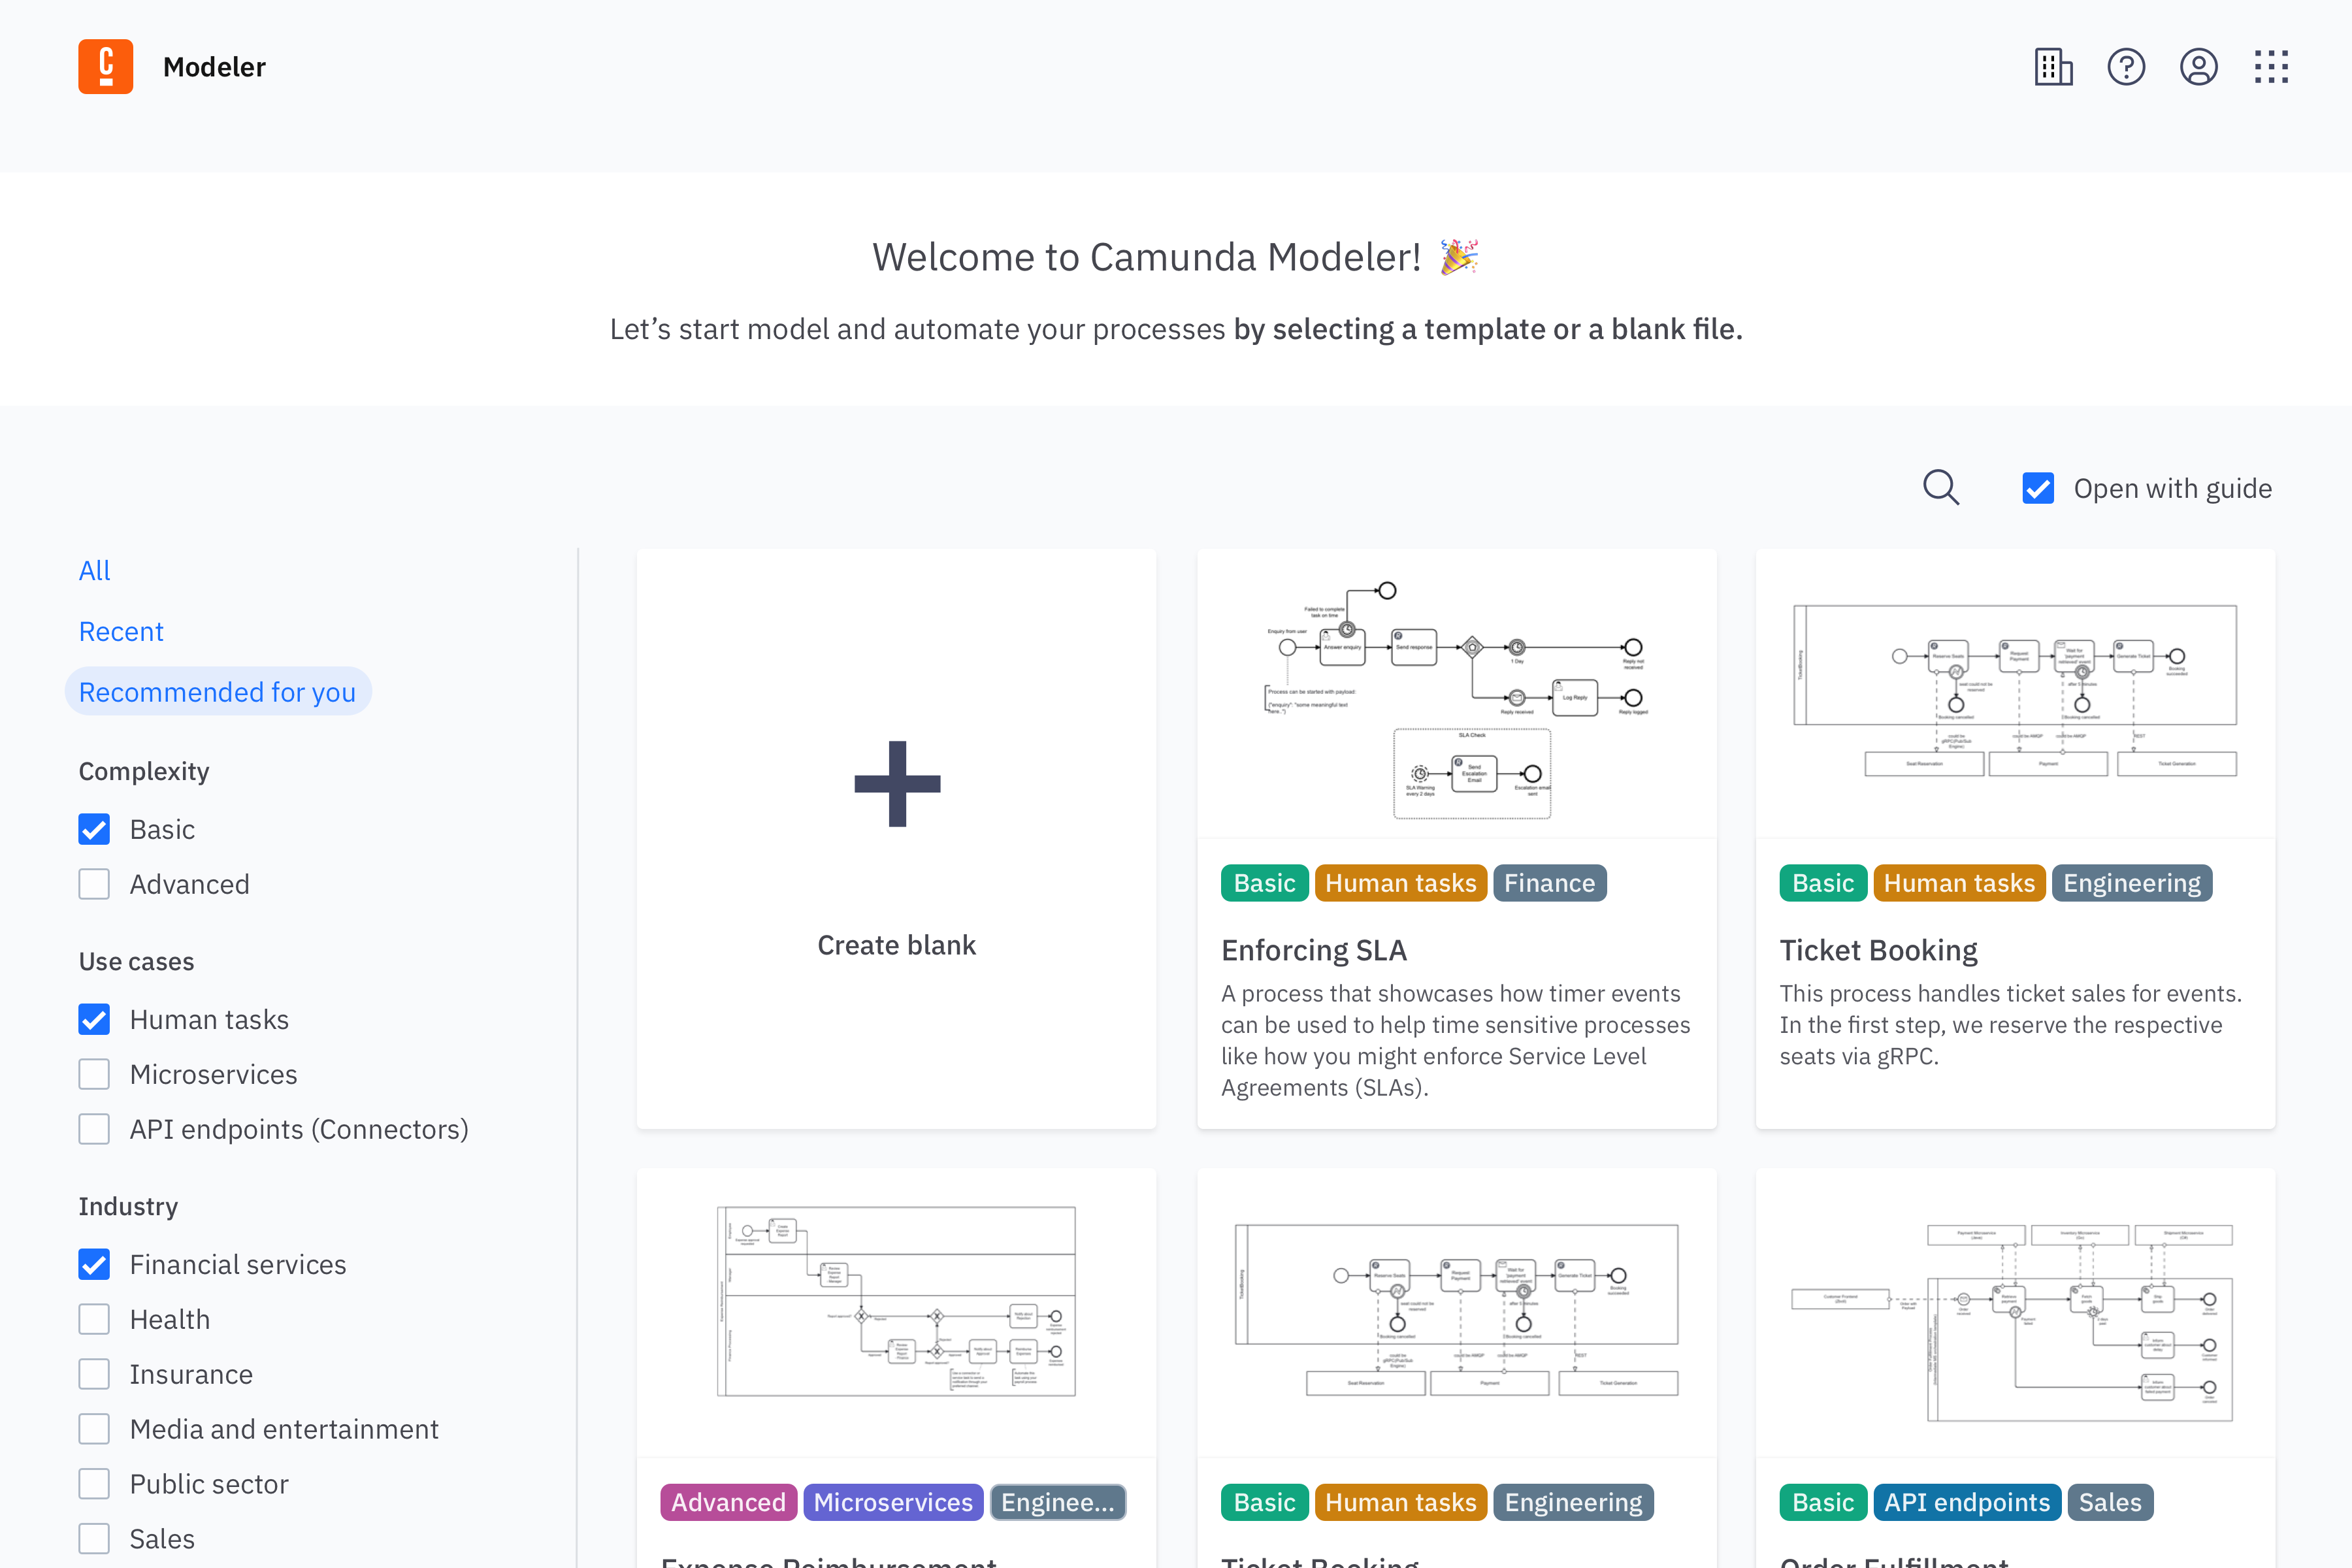
Task: Check the Media and entertainment checkbox
Action: (x=94, y=1429)
